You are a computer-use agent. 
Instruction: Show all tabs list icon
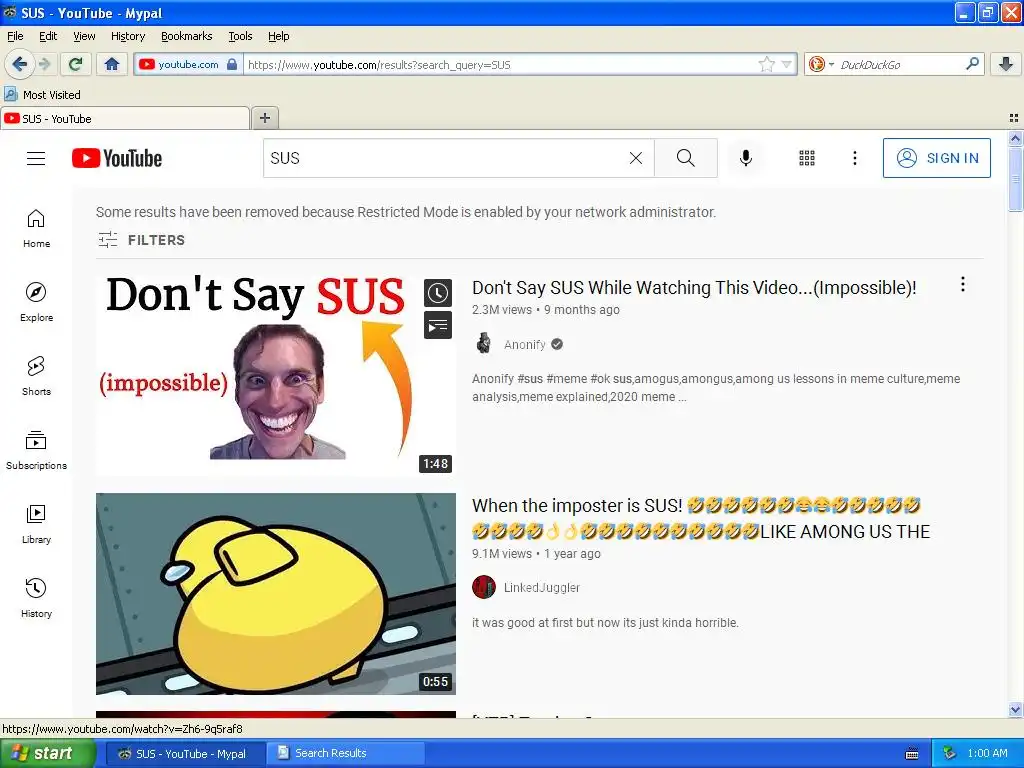[1014, 118]
